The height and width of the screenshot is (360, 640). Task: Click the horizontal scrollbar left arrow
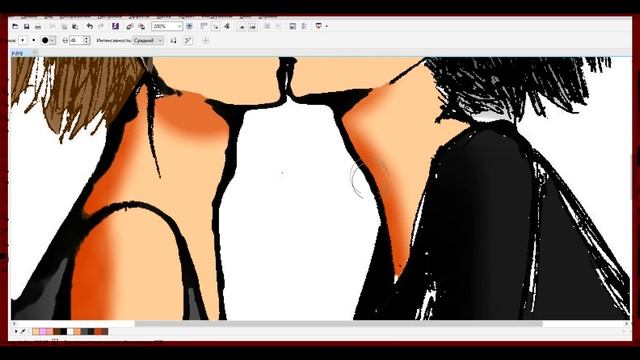tap(14, 324)
